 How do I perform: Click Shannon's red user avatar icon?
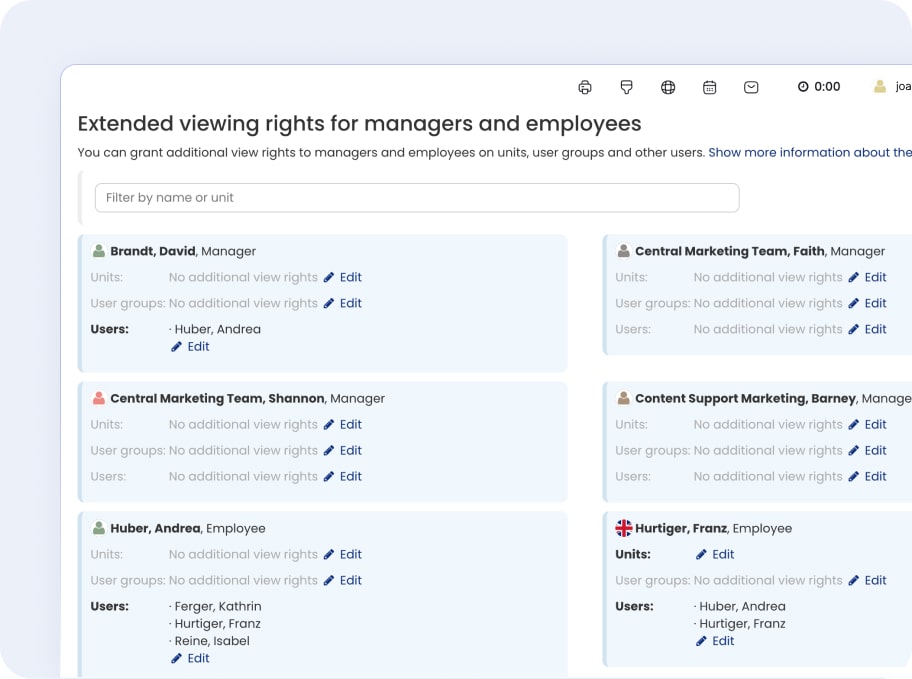[x=99, y=398]
